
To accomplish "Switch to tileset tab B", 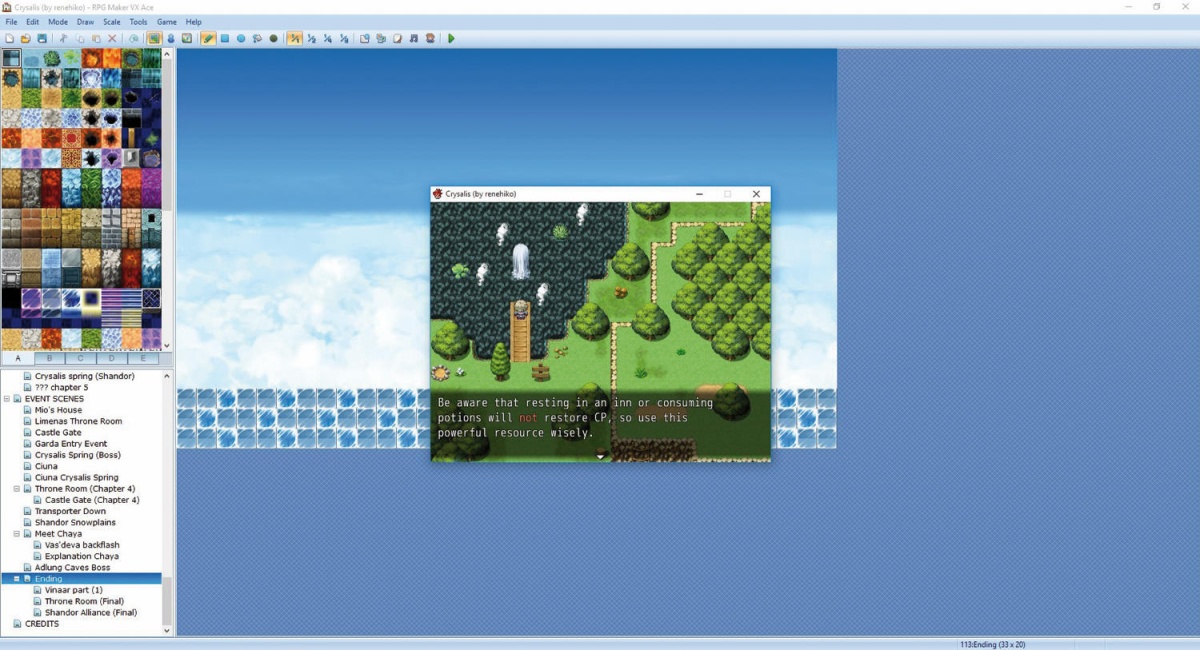I will (50, 358).
